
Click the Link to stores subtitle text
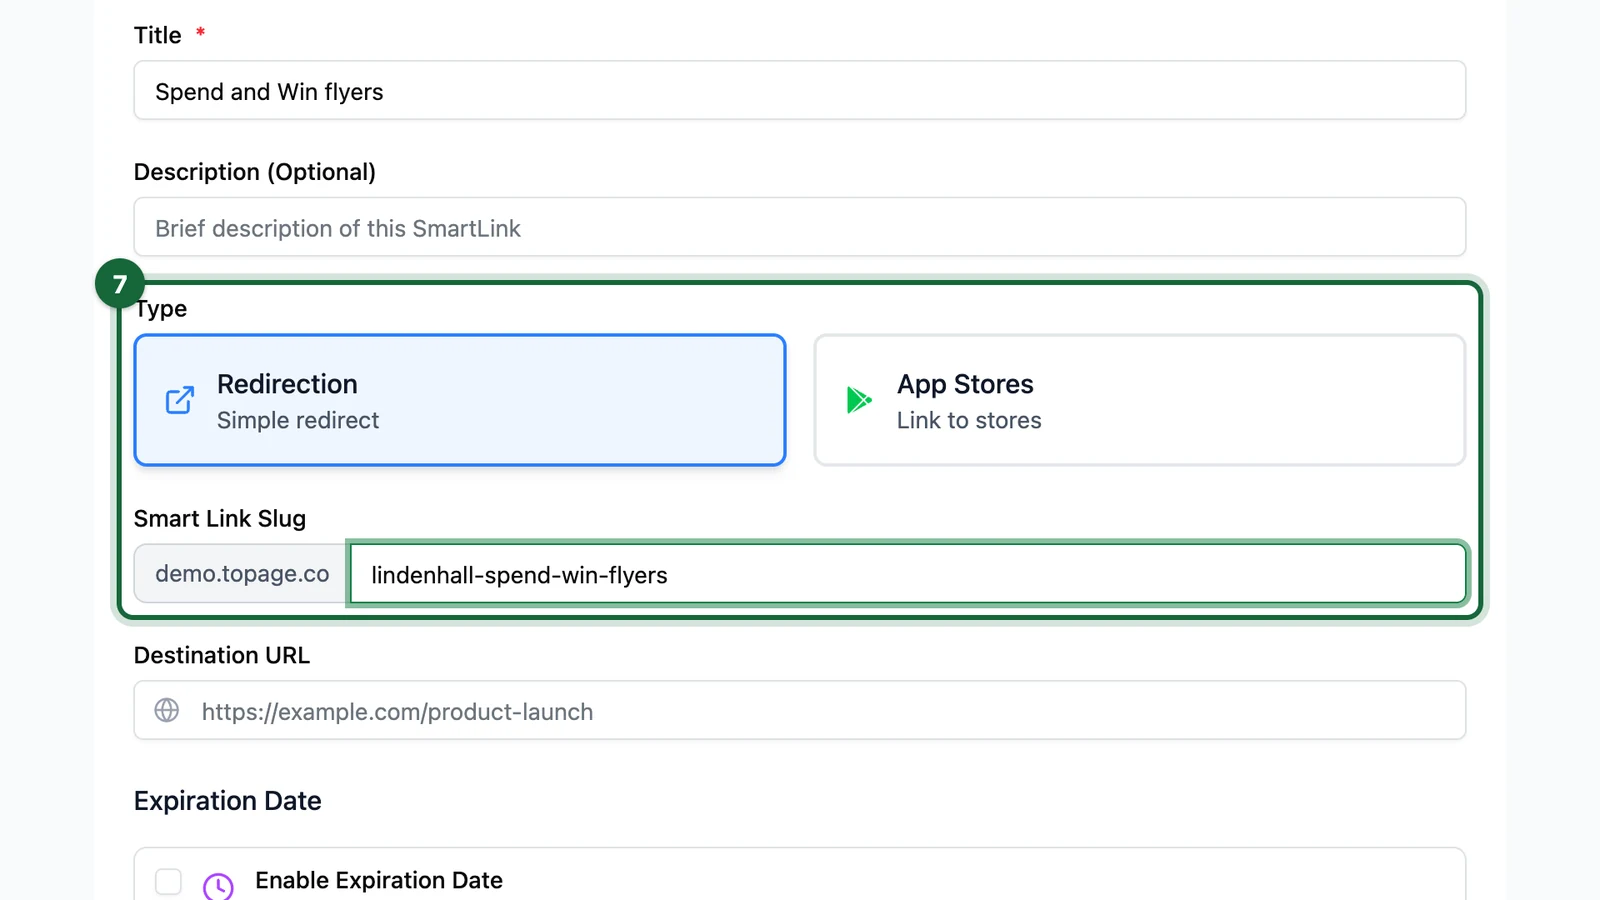(x=969, y=420)
